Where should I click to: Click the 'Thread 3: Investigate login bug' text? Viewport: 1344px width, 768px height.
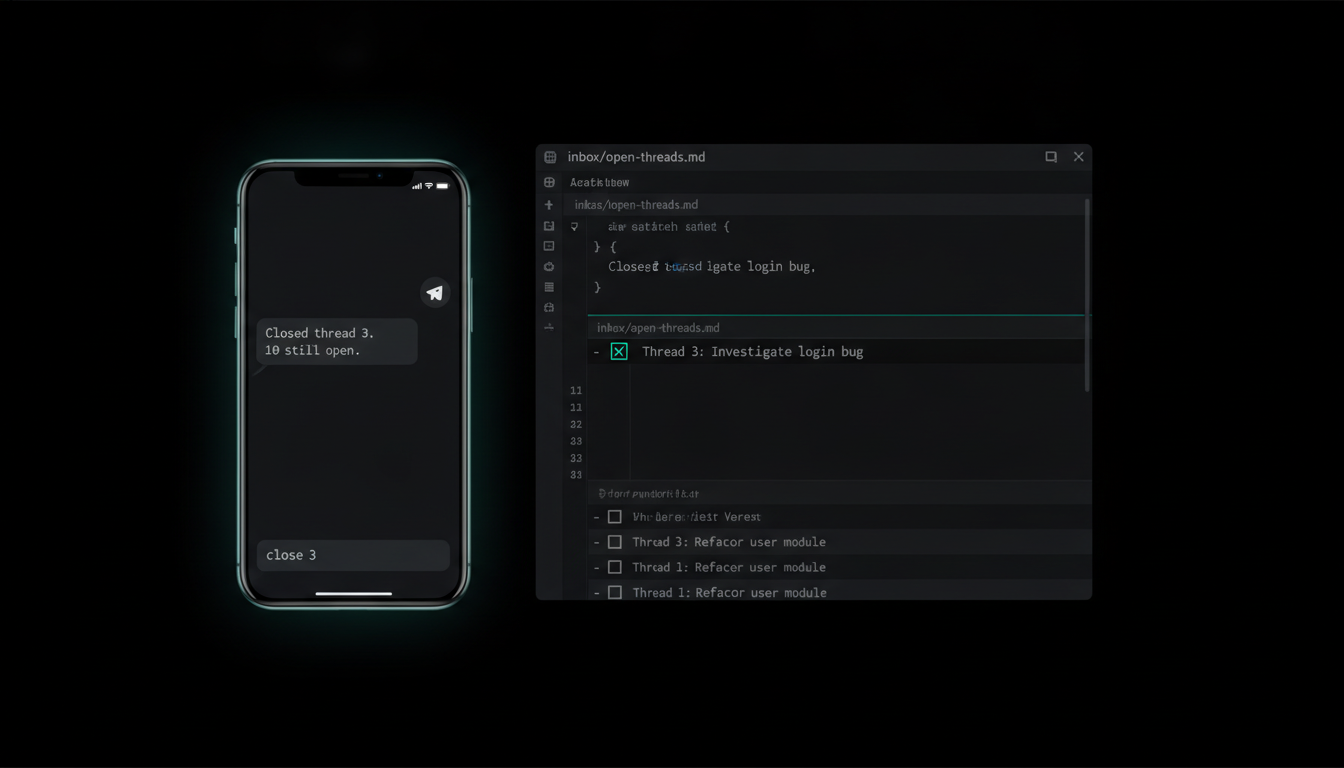[x=752, y=351]
